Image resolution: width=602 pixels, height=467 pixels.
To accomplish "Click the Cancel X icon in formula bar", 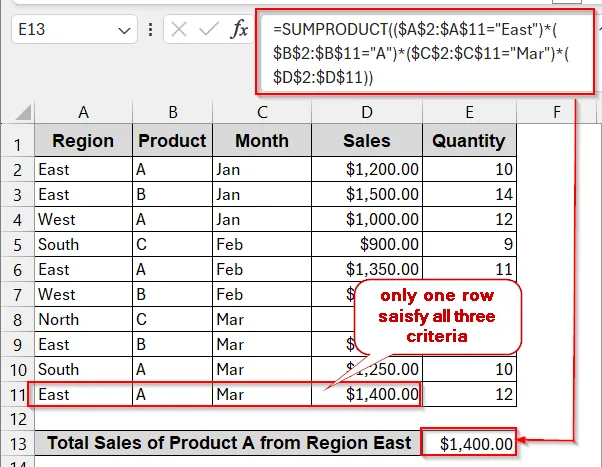I will [179, 29].
